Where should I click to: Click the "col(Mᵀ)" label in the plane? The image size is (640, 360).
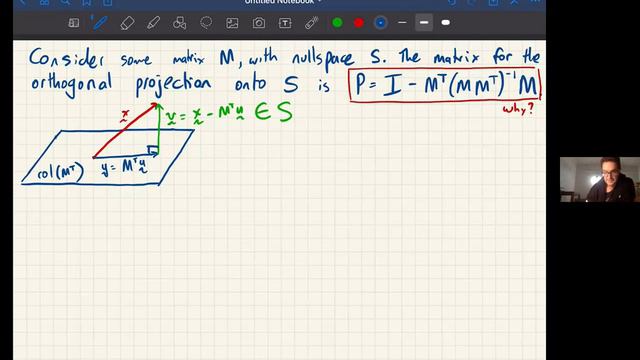tap(60, 172)
